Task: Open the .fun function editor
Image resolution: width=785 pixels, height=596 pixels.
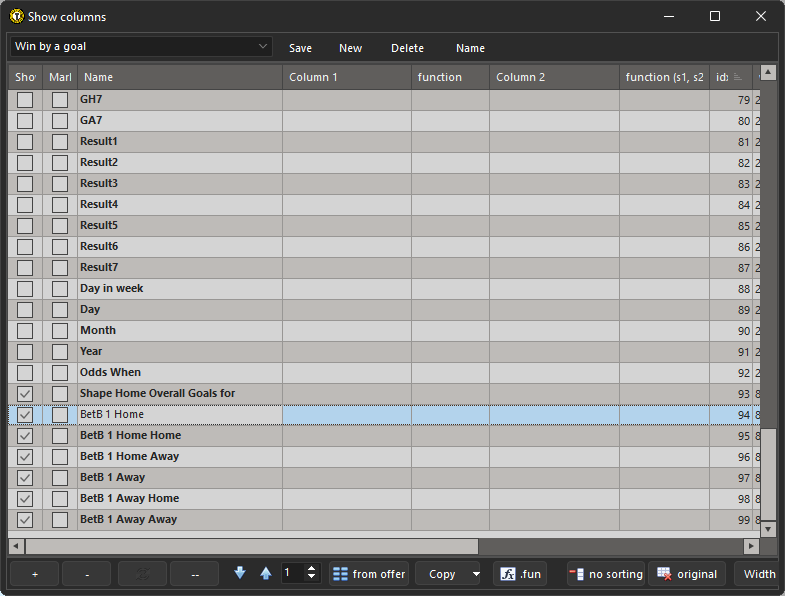Action: [x=520, y=574]
